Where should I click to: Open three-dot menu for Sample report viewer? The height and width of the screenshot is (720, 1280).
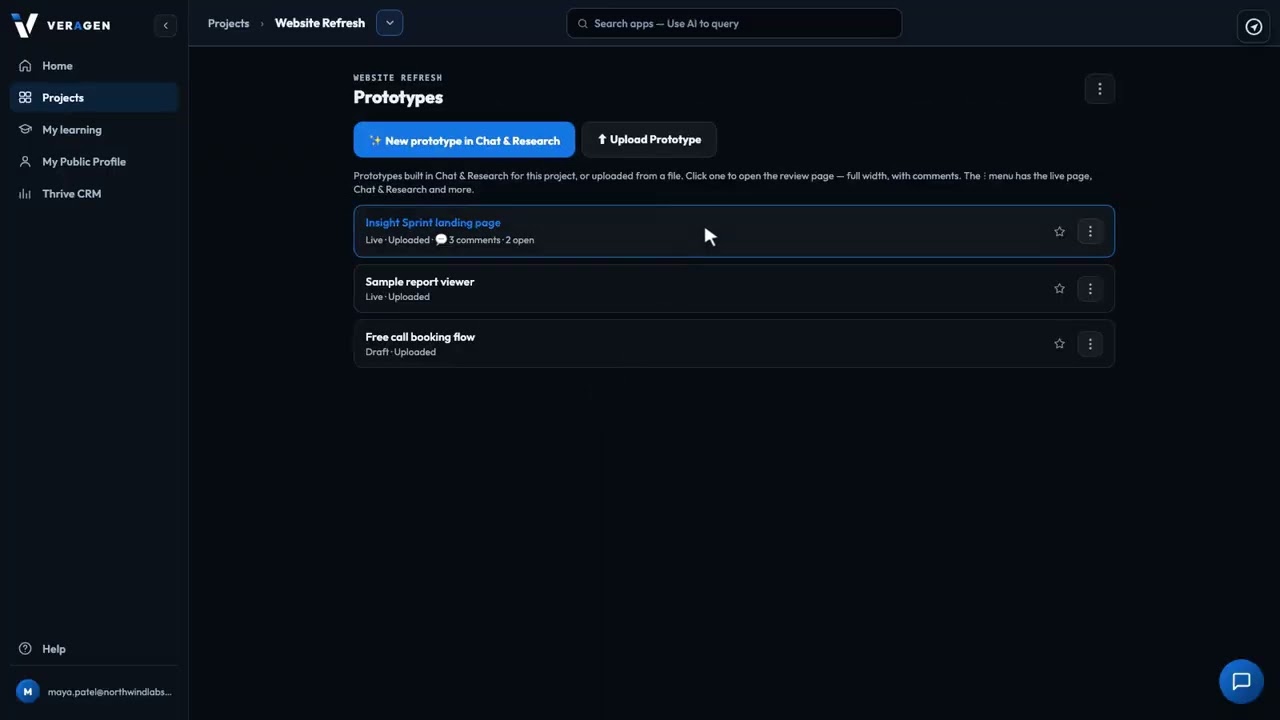tap(1090, 288)
